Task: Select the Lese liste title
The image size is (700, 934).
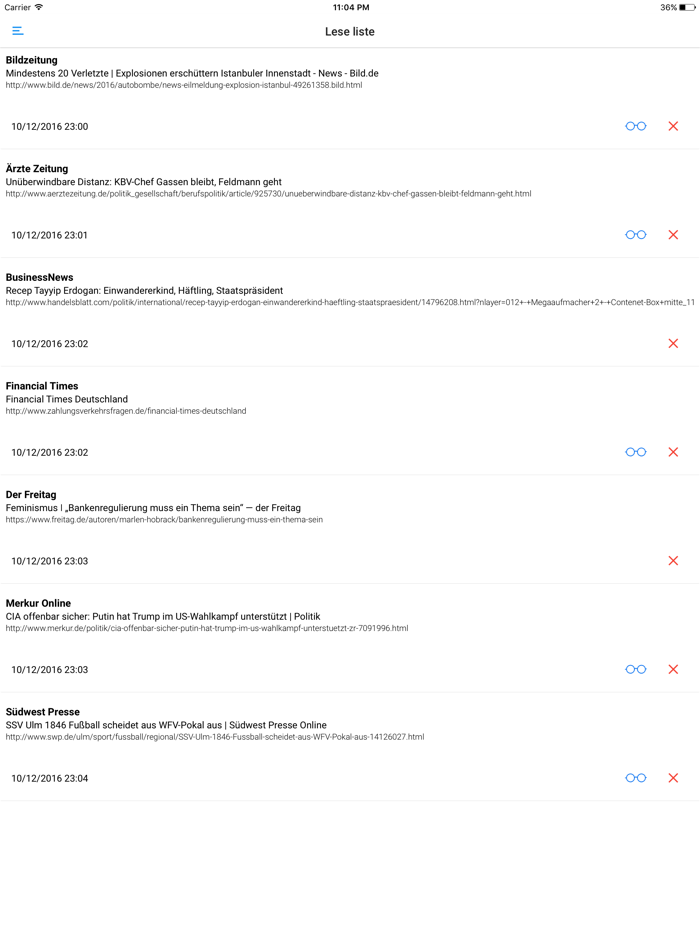Action: 350,31
